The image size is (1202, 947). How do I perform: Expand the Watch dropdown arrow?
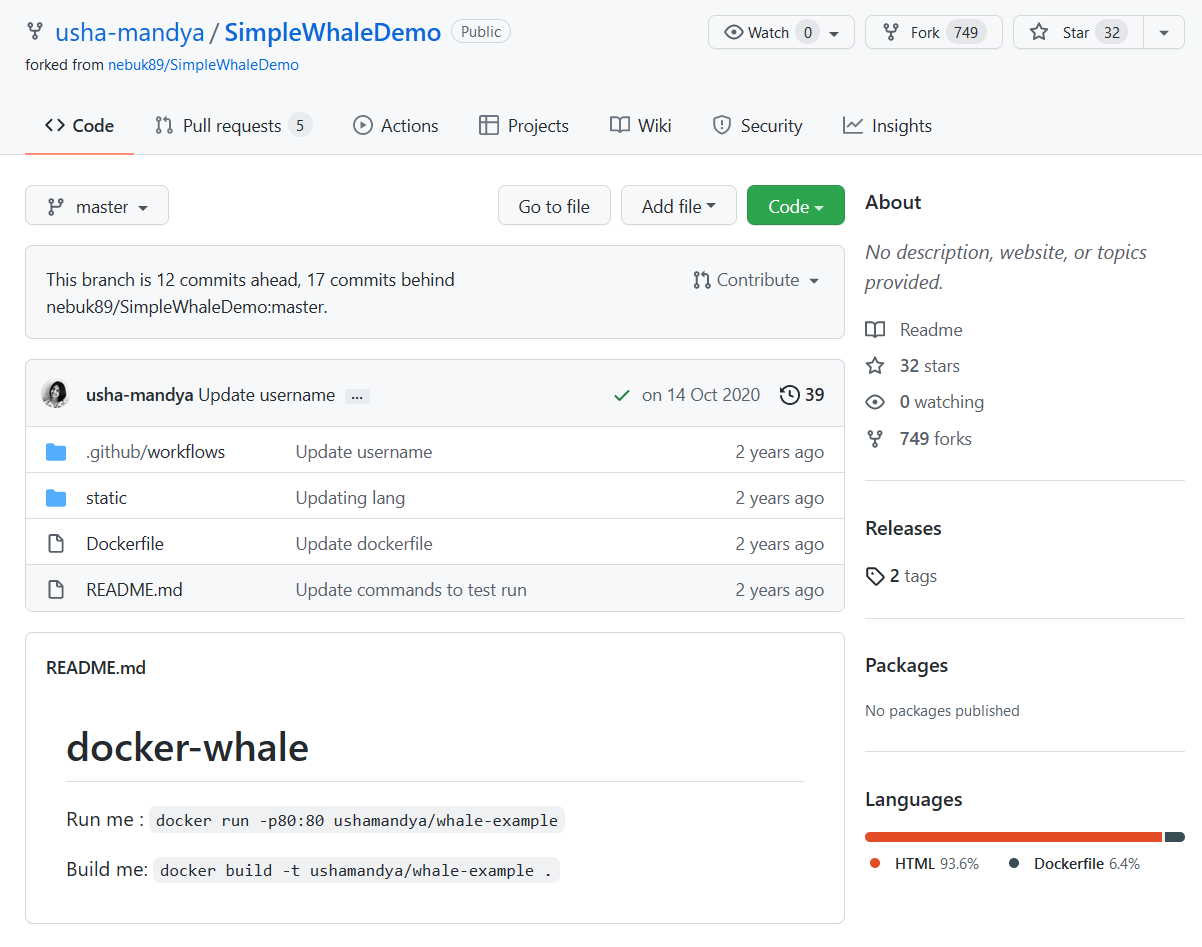coord(834,33)
